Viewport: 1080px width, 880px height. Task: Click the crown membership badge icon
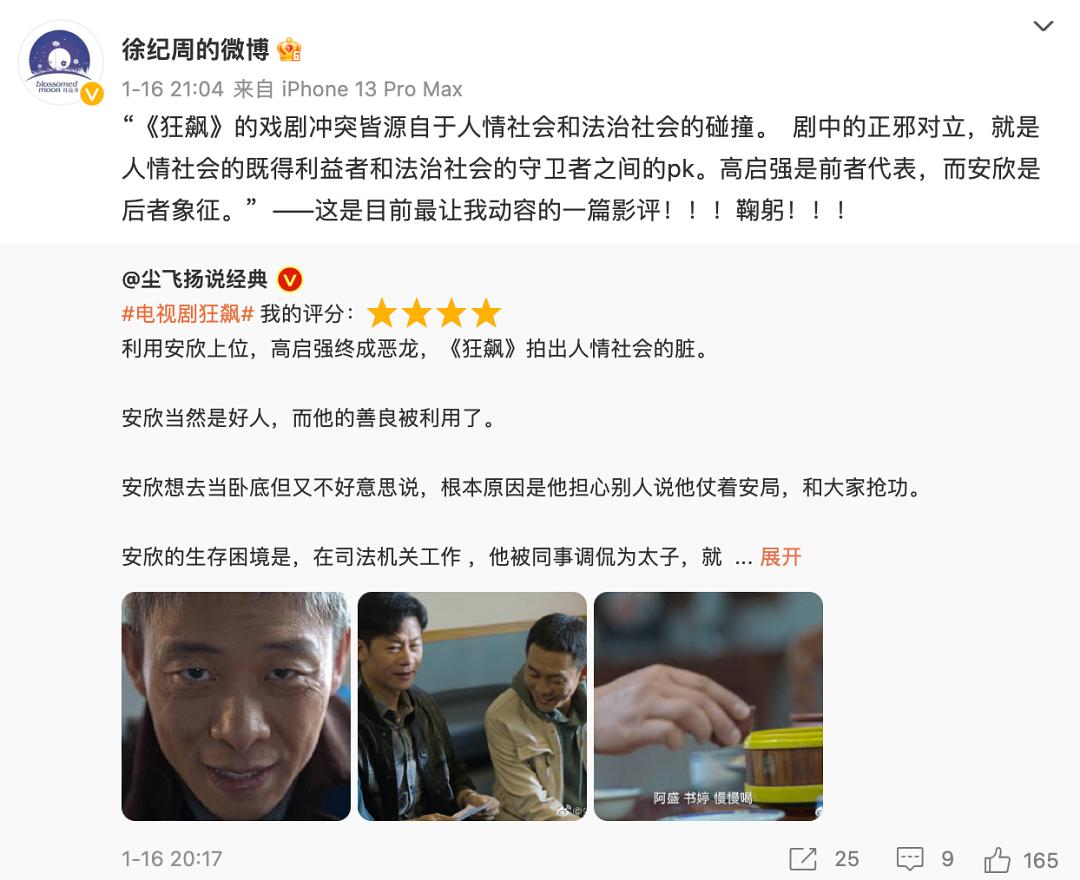coord(289,50)
